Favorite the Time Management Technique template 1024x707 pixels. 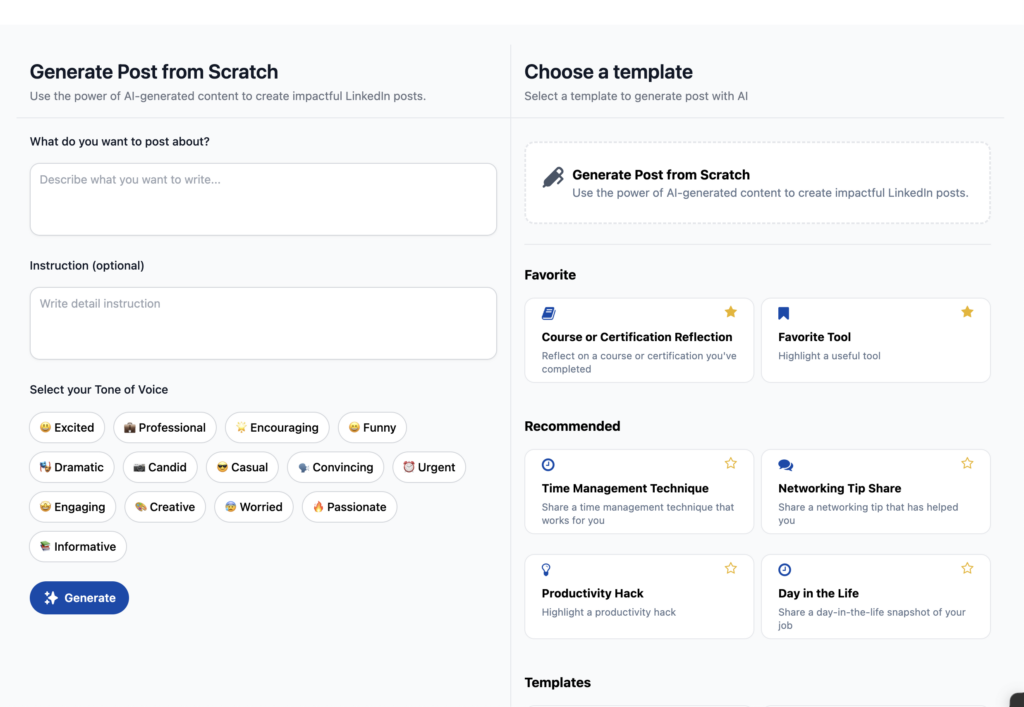pyautogui.click(x=730, y=463)
